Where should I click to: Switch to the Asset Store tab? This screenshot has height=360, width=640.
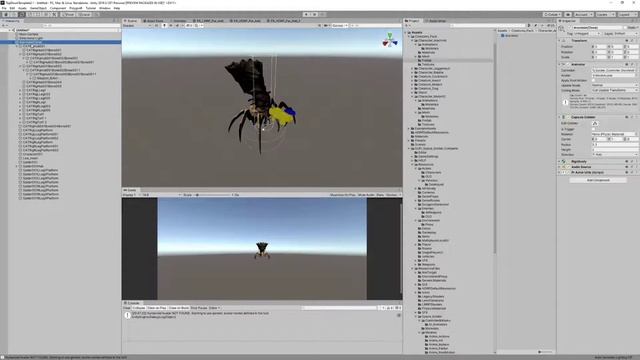(x=153, y=20)
